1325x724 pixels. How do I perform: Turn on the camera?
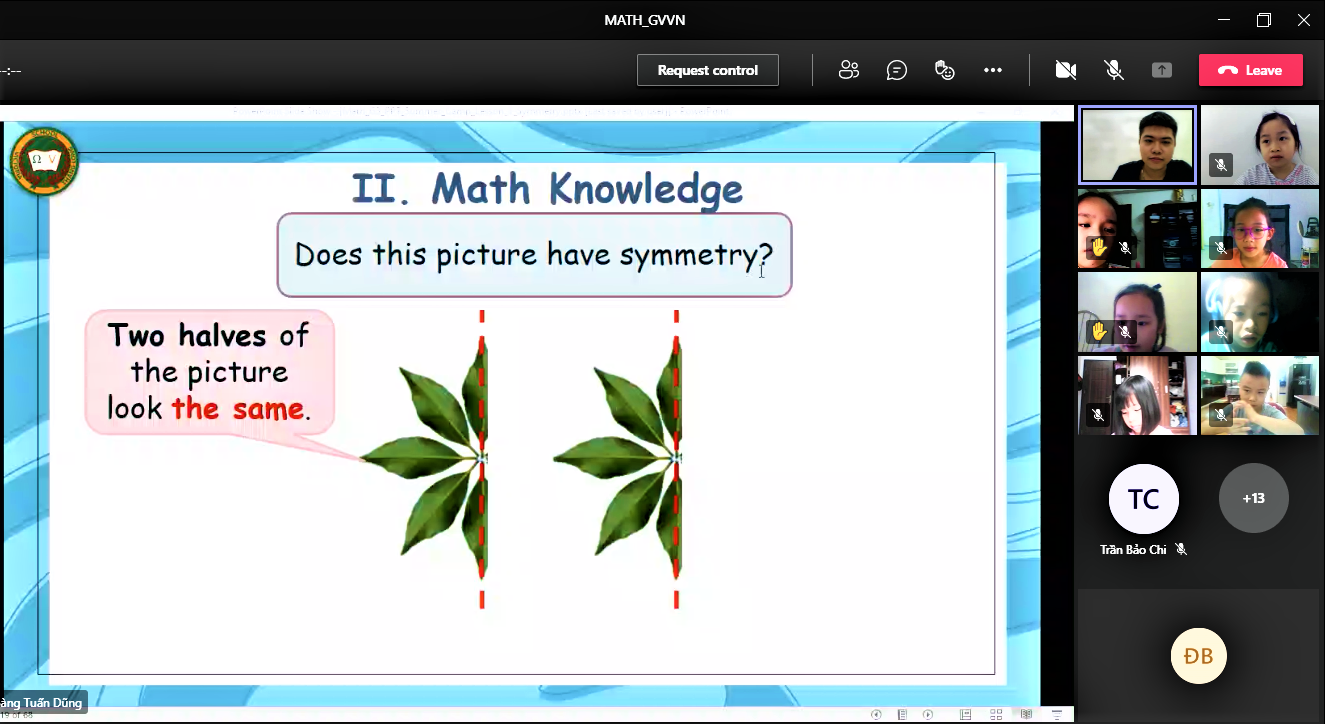pos(1066,70)
